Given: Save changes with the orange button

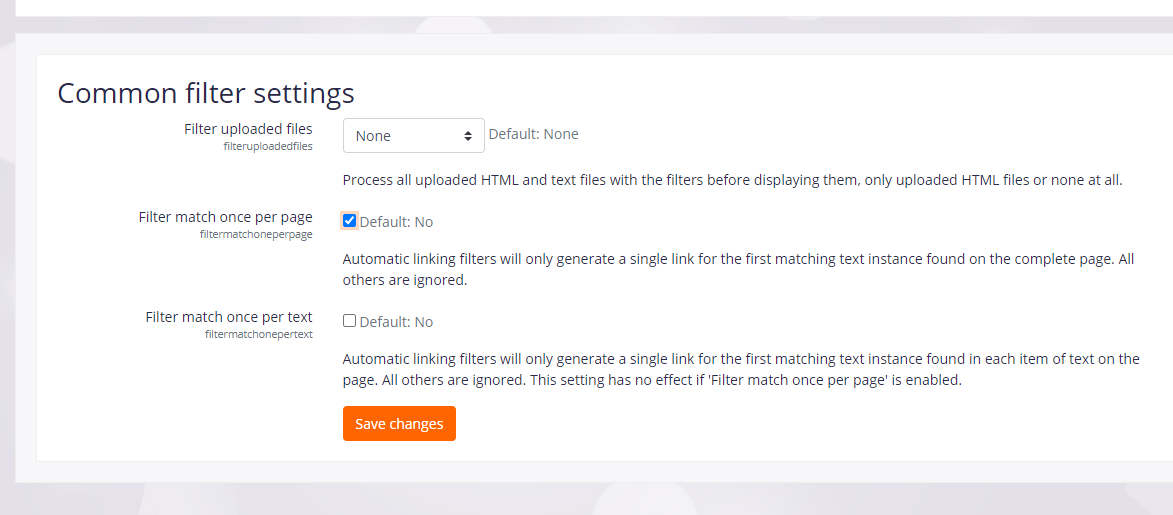Looking at the screenshot, I should [x=399, y=424].
